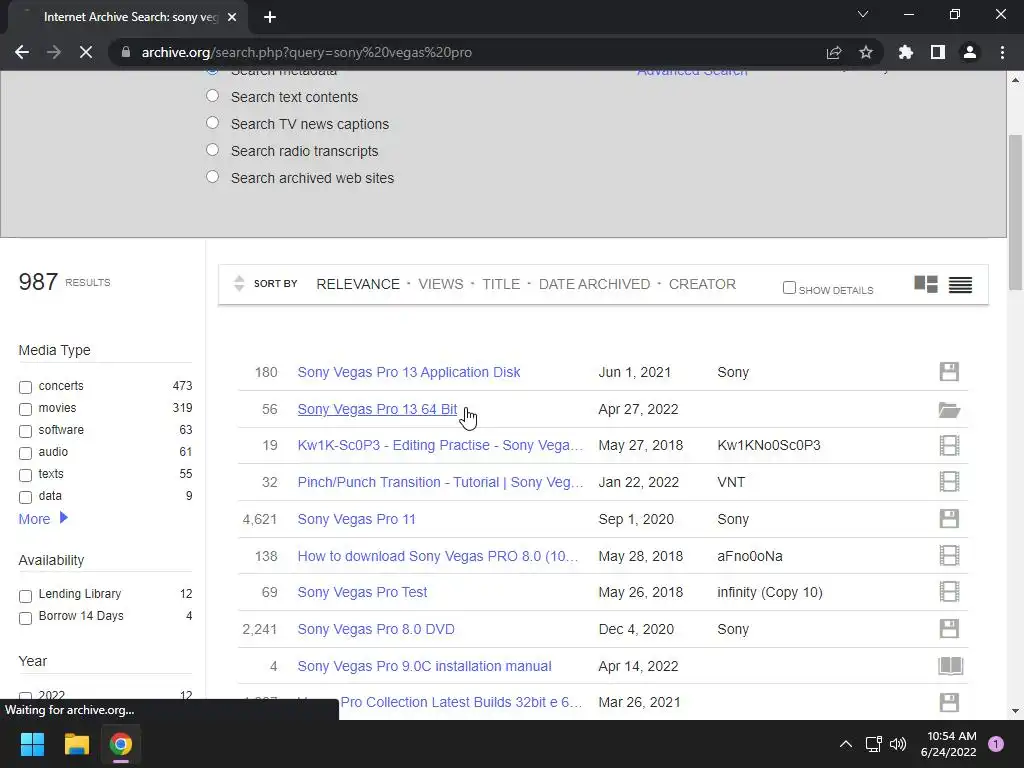Open the Chrome profile avatar
Image resolution: width=1024 pixels, height=768 pixels.
pyautogui.click(x=970, y=52)
